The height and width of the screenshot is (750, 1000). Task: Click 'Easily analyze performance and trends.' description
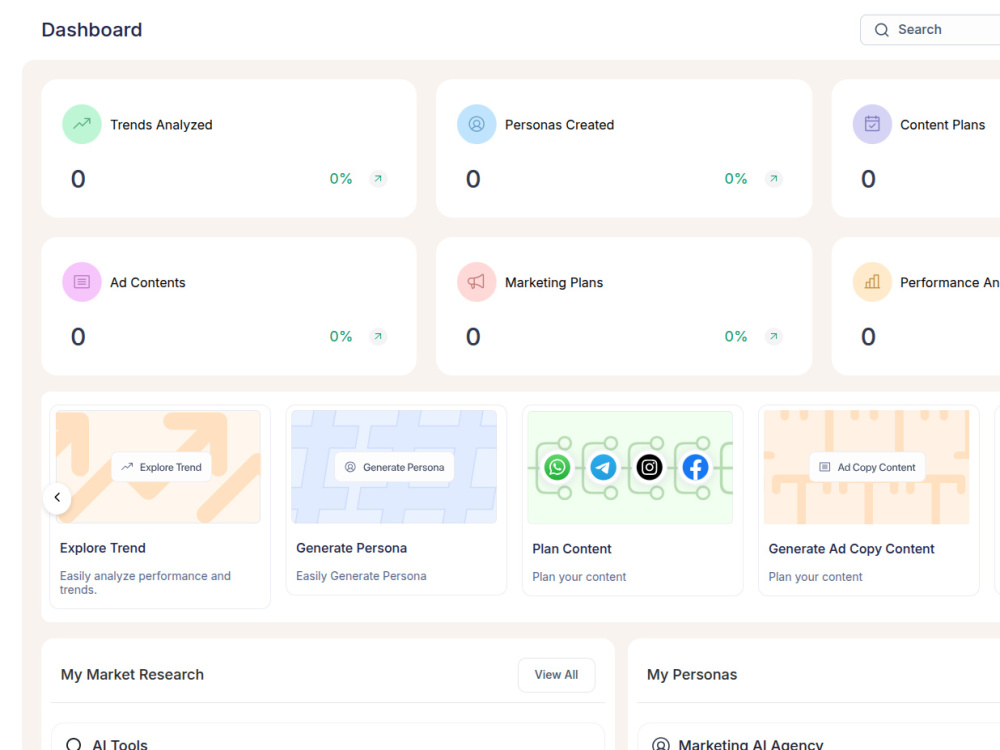click(x=145, y=583)
